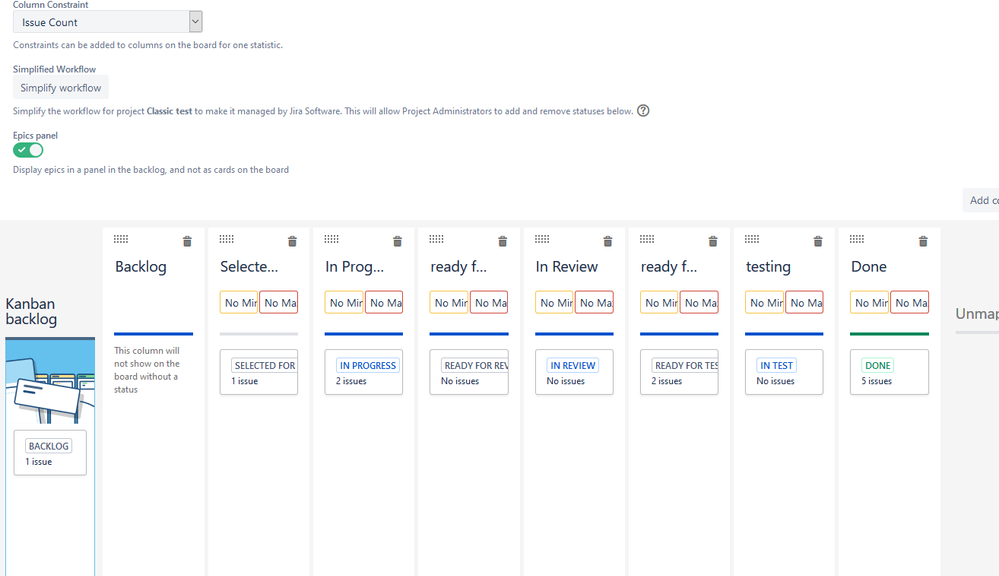
Task: Edit the Done column name
Action: [x=869, y=266]
